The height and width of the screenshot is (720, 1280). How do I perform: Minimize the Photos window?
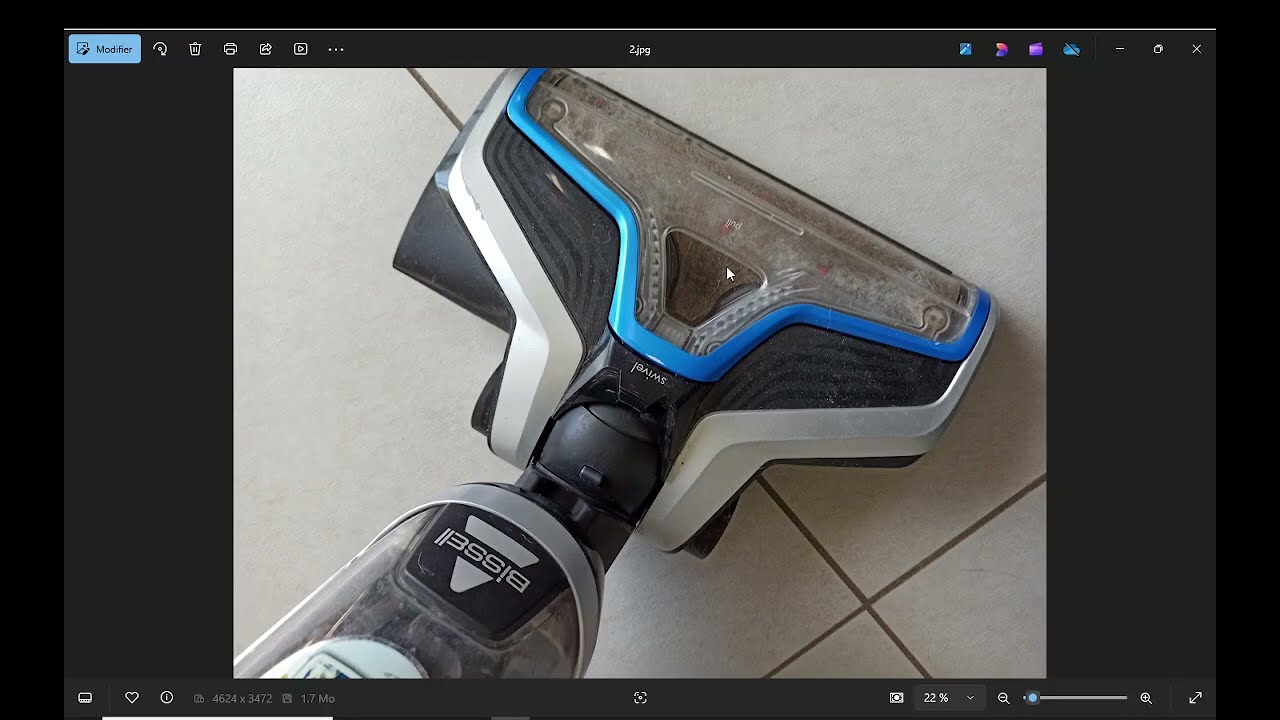click(x=1120, y=49)
